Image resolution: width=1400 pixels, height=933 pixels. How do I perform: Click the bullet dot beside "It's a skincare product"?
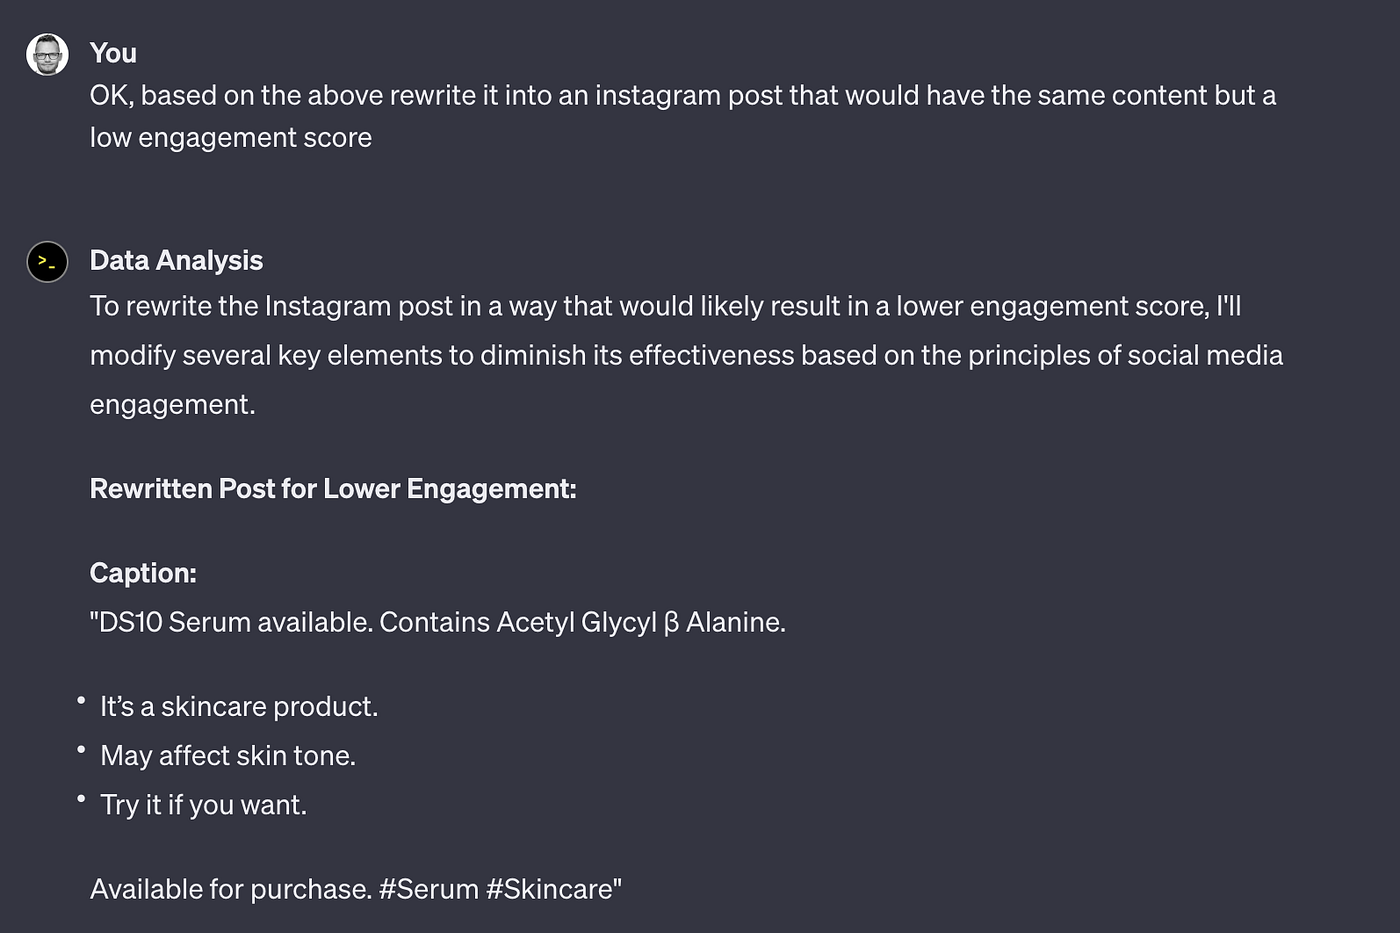pyautogui.click(x=81, y=701)
